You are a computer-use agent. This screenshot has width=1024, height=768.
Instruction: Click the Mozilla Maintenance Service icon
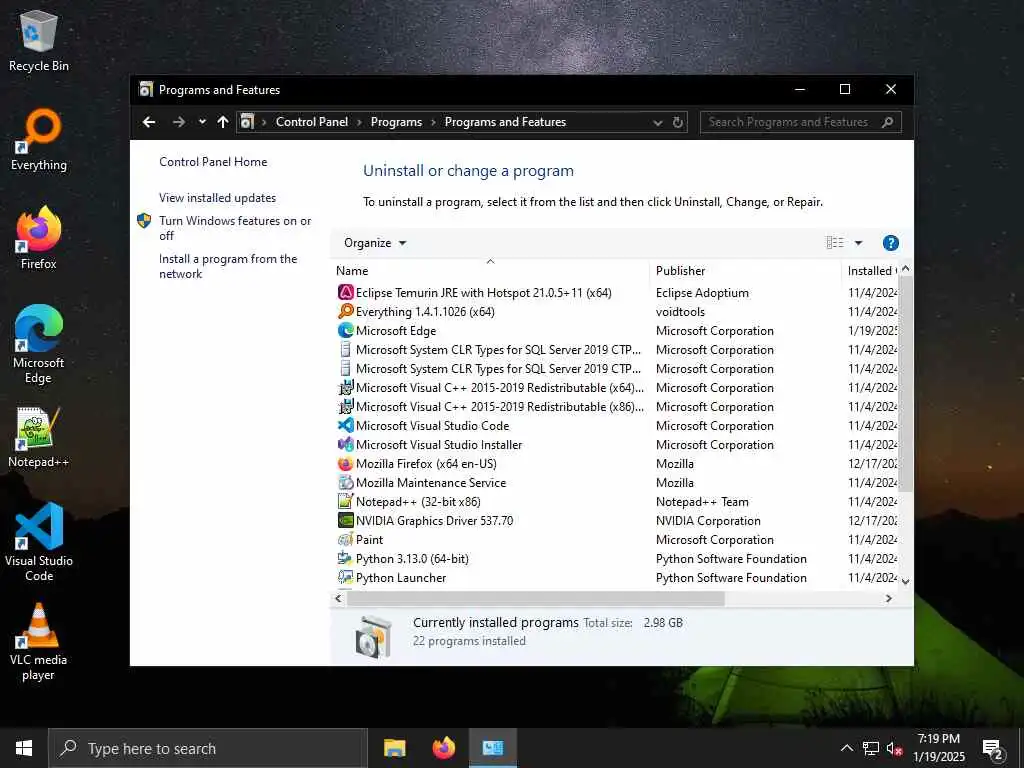coord(345,482)
